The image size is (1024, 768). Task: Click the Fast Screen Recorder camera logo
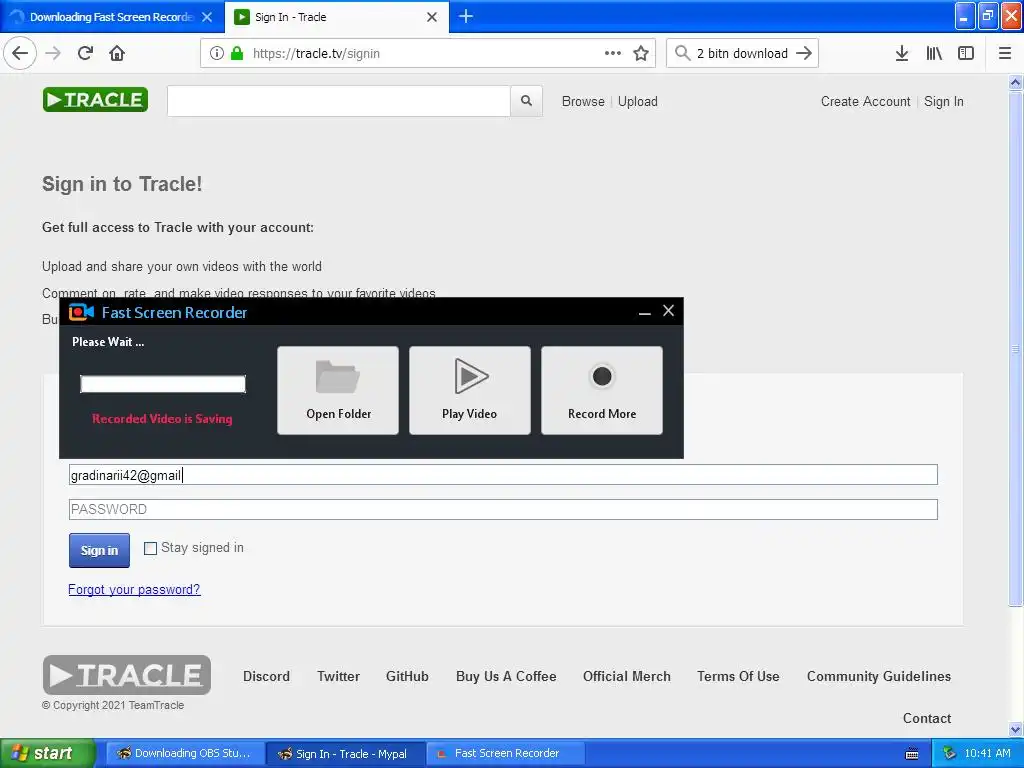(x=81, y=312)
